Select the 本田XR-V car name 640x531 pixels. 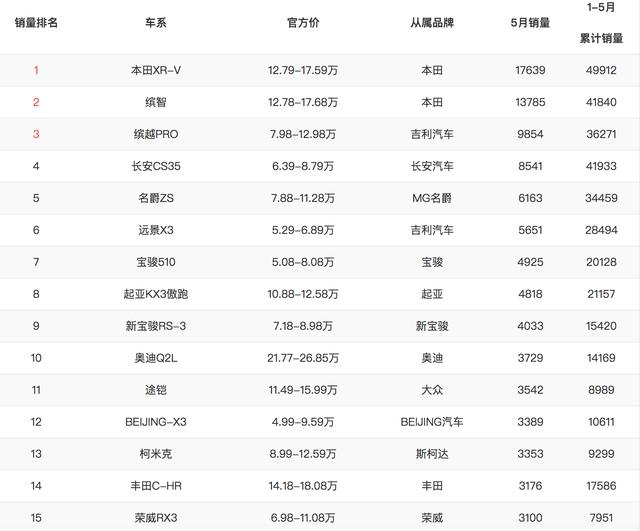pos(156,70)
